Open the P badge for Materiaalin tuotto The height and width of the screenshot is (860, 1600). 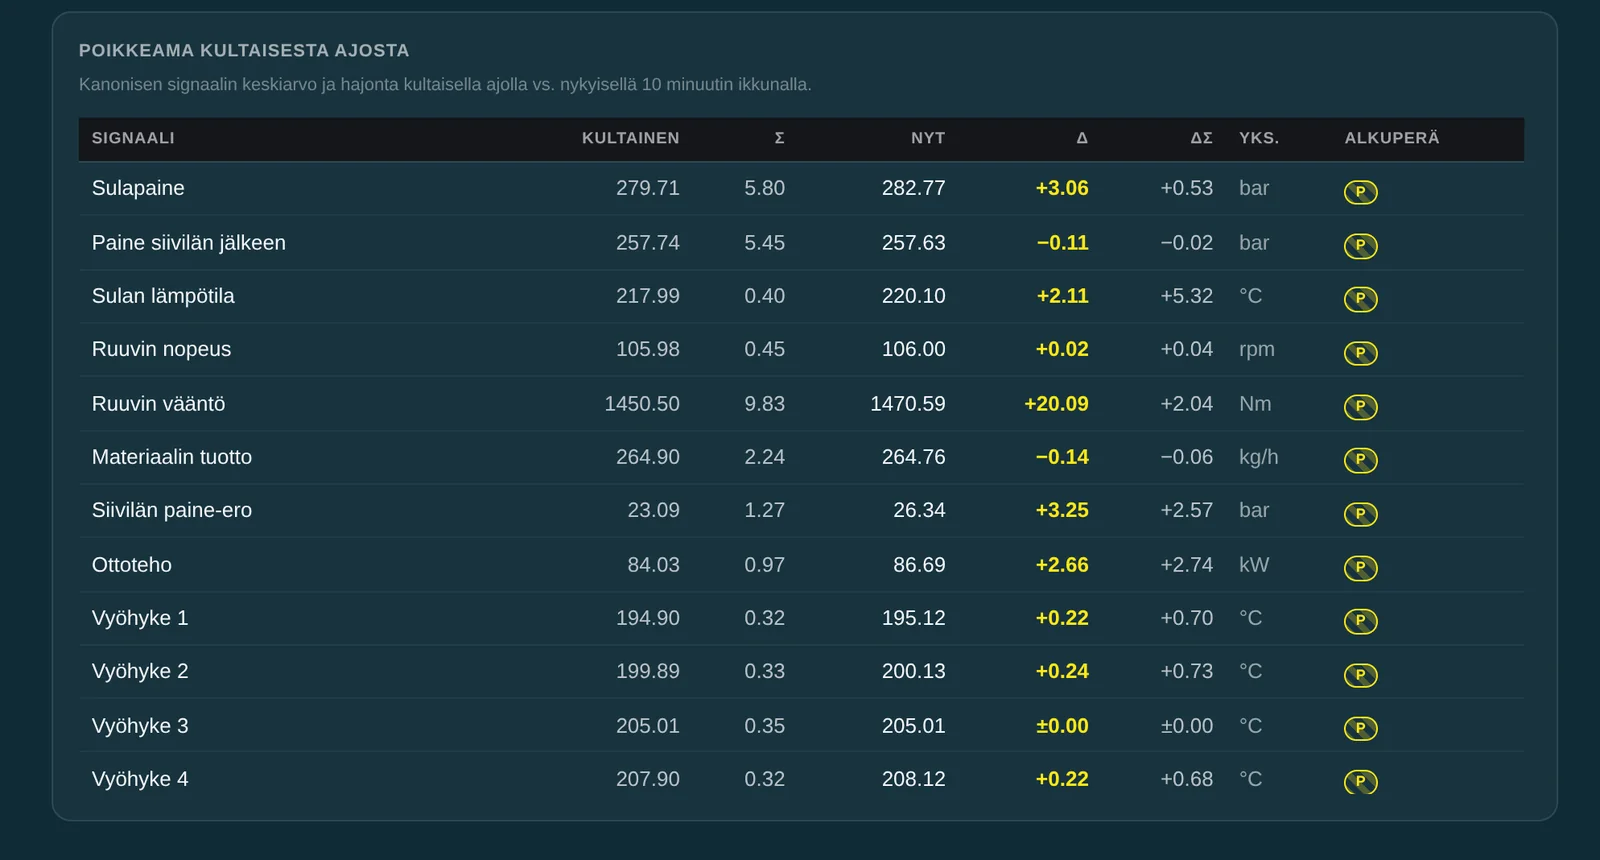click(x=1360, y=460)
